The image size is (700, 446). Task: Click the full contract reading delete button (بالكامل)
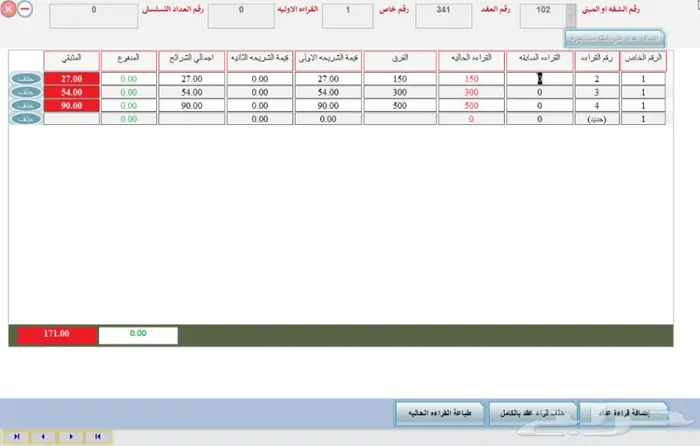tap(532, 413)
